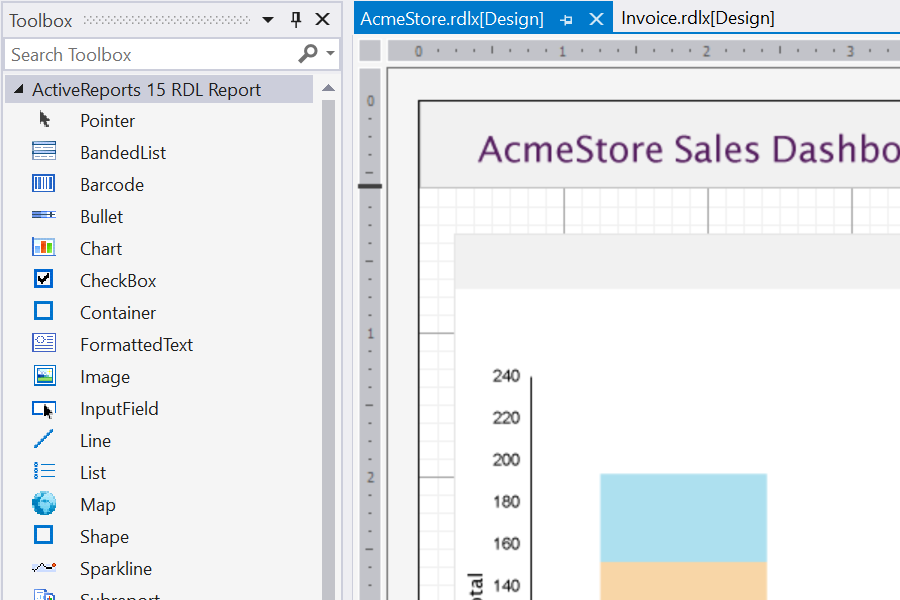The image size is (900, 600).
Task: Choose the Line tool
Action: (x=95, y=440)
